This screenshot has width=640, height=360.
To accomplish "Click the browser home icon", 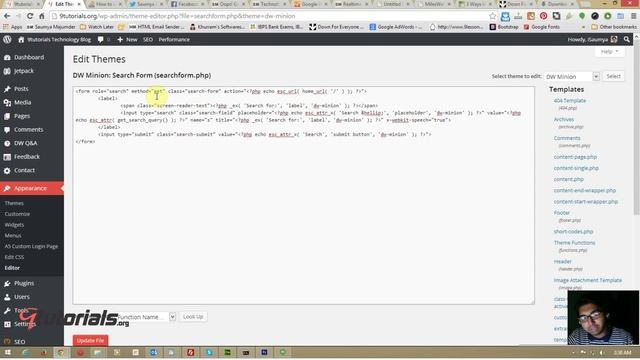I will (42, 16).
